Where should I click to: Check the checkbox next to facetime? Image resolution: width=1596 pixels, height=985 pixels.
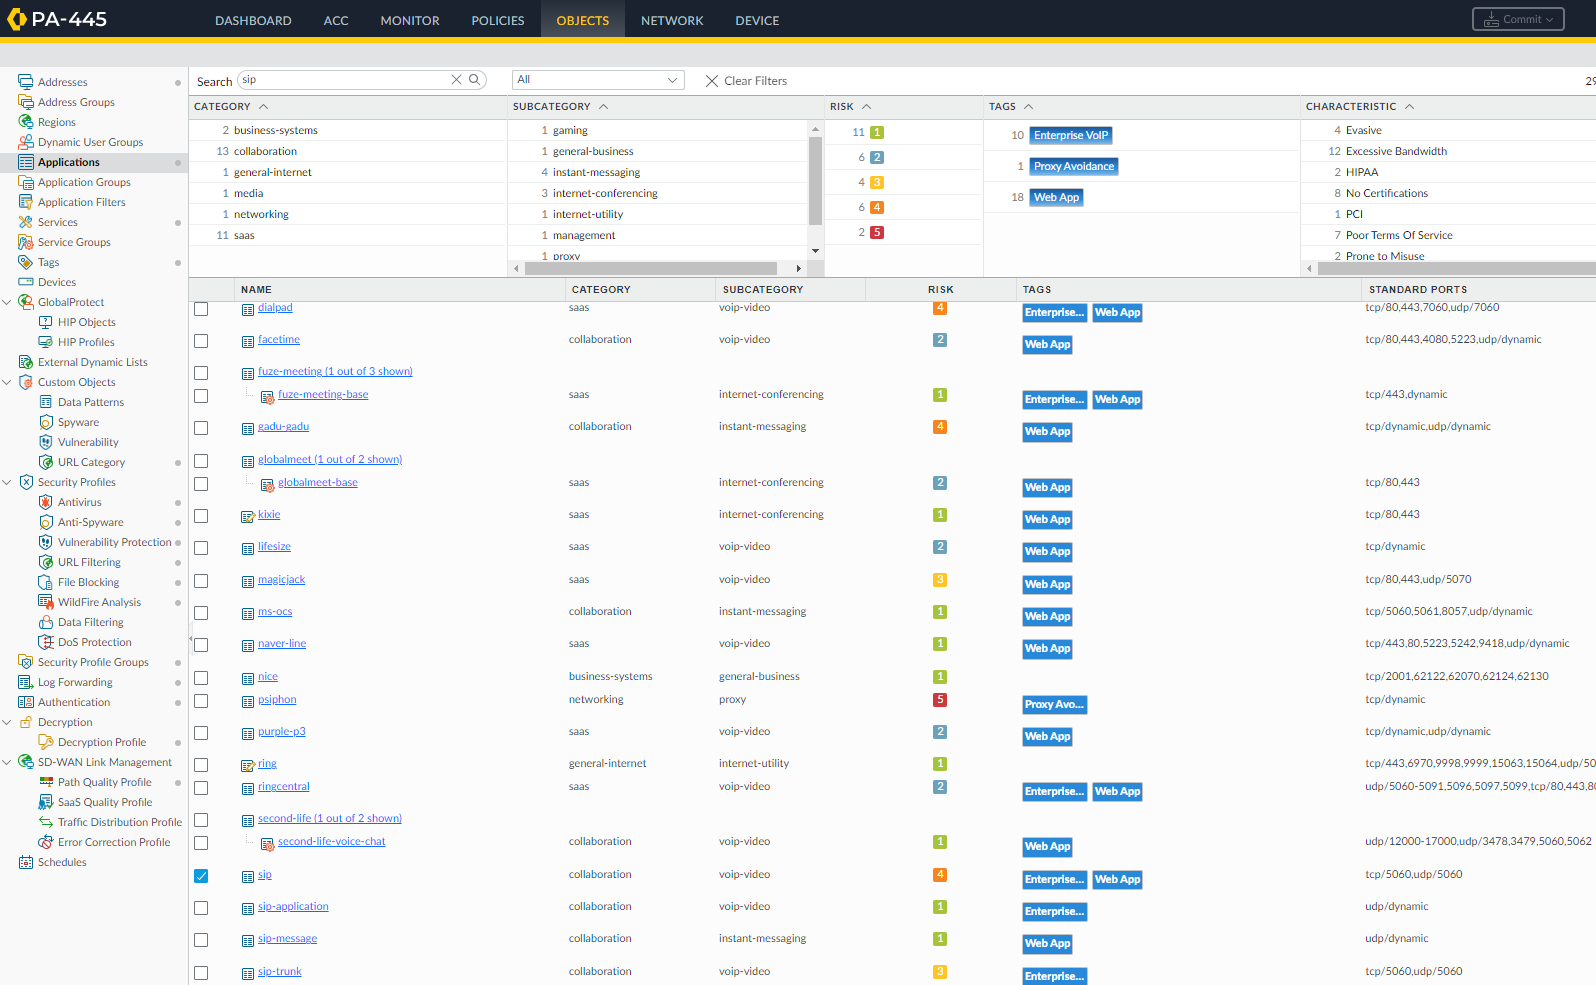(201, 341)
